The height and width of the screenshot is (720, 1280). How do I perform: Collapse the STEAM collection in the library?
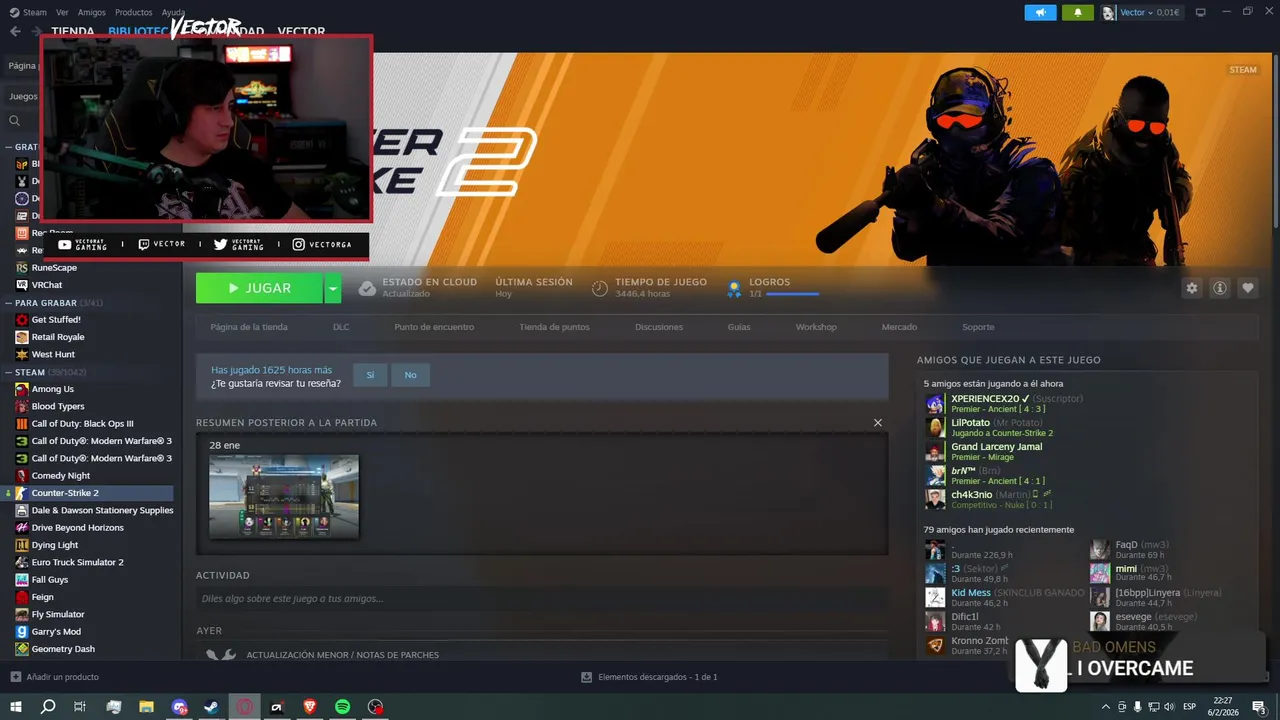tap(8, 372)
